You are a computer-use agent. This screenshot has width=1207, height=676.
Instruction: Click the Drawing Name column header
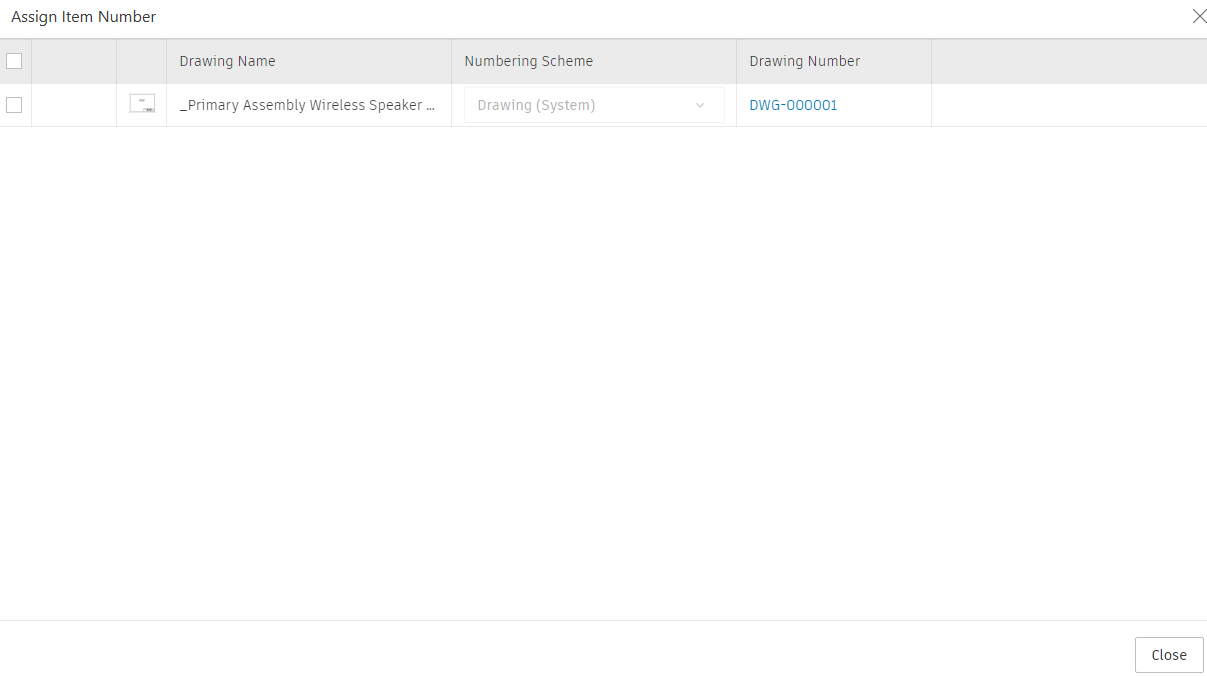pos(227,61)
